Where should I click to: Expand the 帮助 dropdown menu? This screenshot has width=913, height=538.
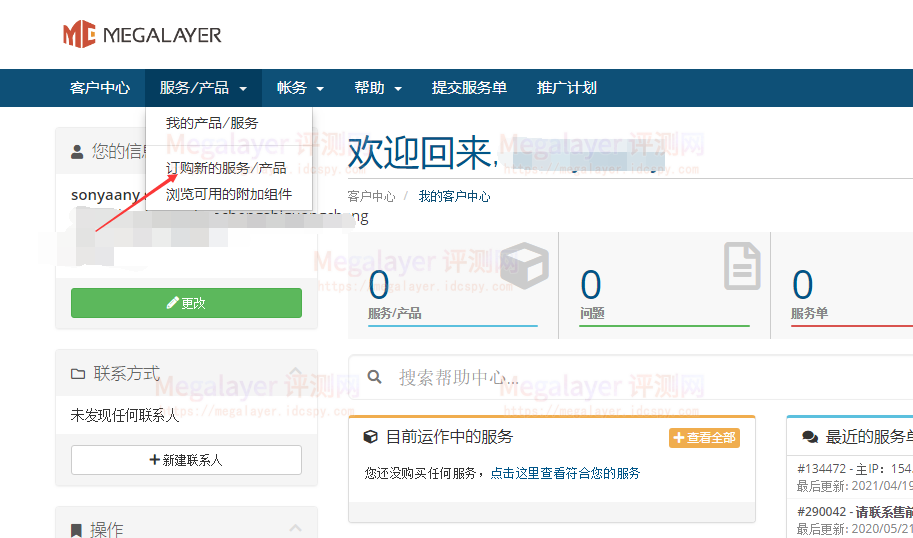pyautogui.click(x=378, y=88)
